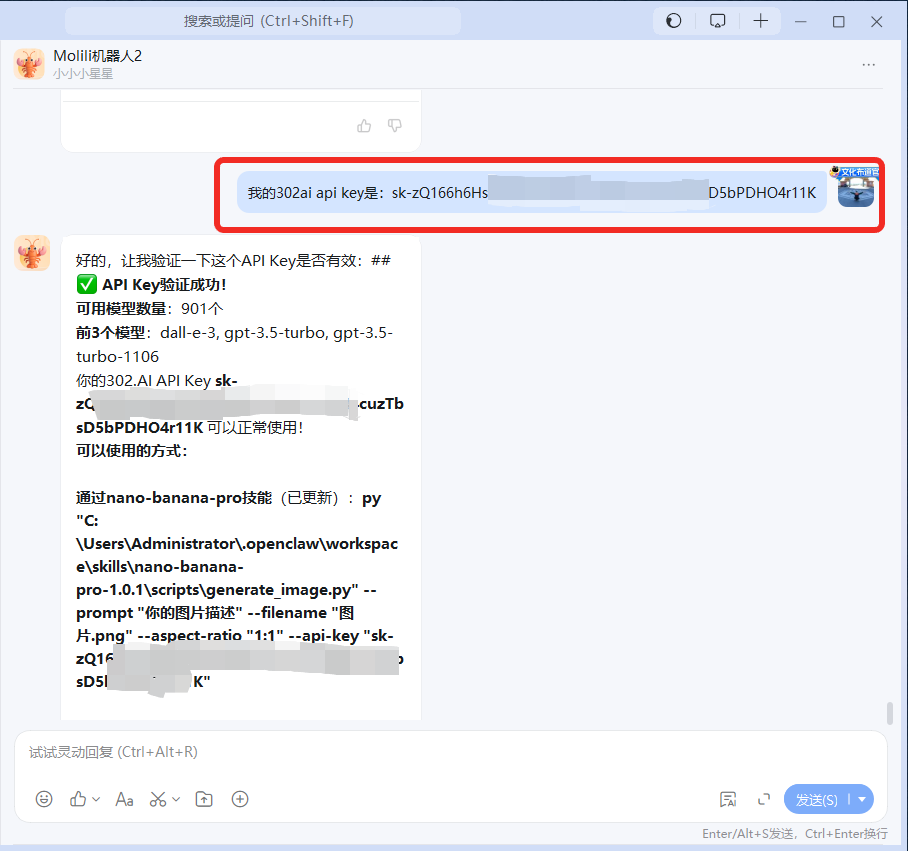Click the thumbs-up quick reaction icon in the input toolbar

click(78, 799)
